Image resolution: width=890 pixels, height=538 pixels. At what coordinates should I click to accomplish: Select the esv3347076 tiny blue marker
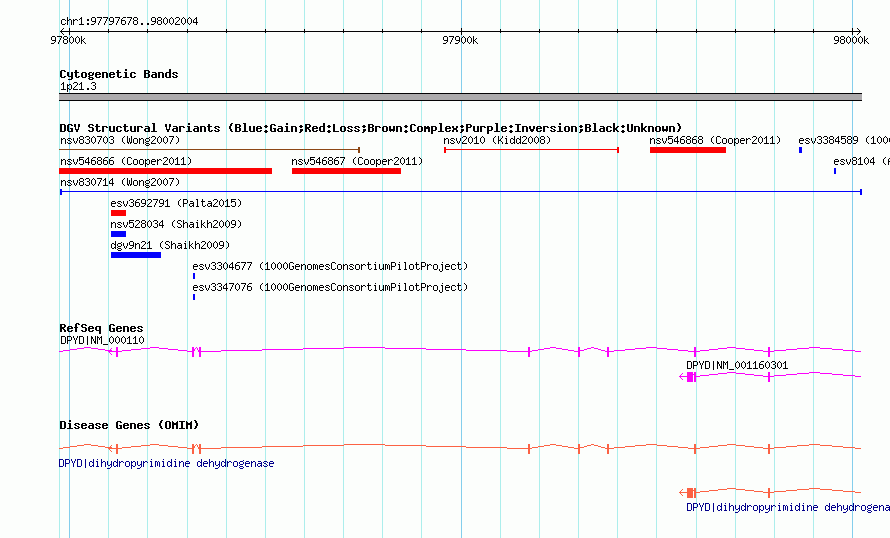(194, 297)
